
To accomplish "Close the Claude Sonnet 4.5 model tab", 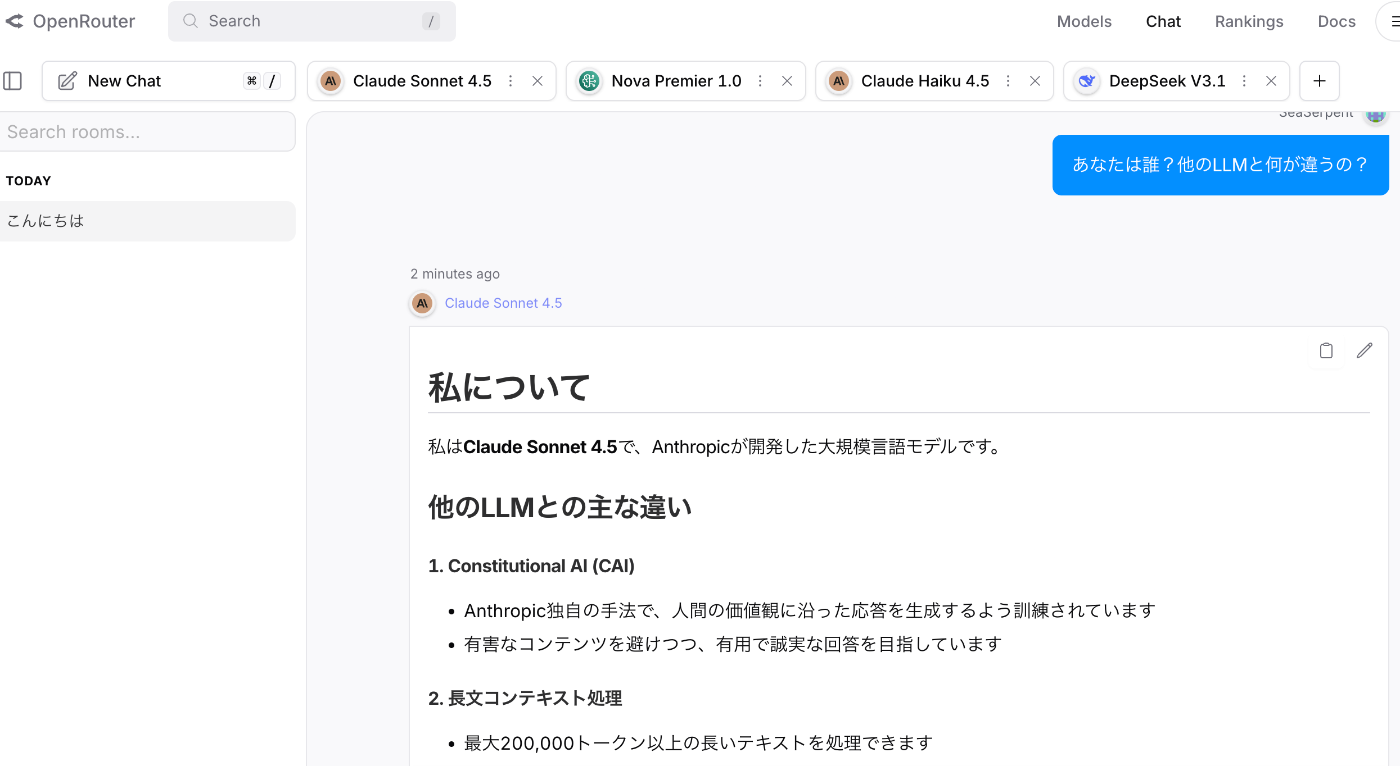I will (537, 81).
